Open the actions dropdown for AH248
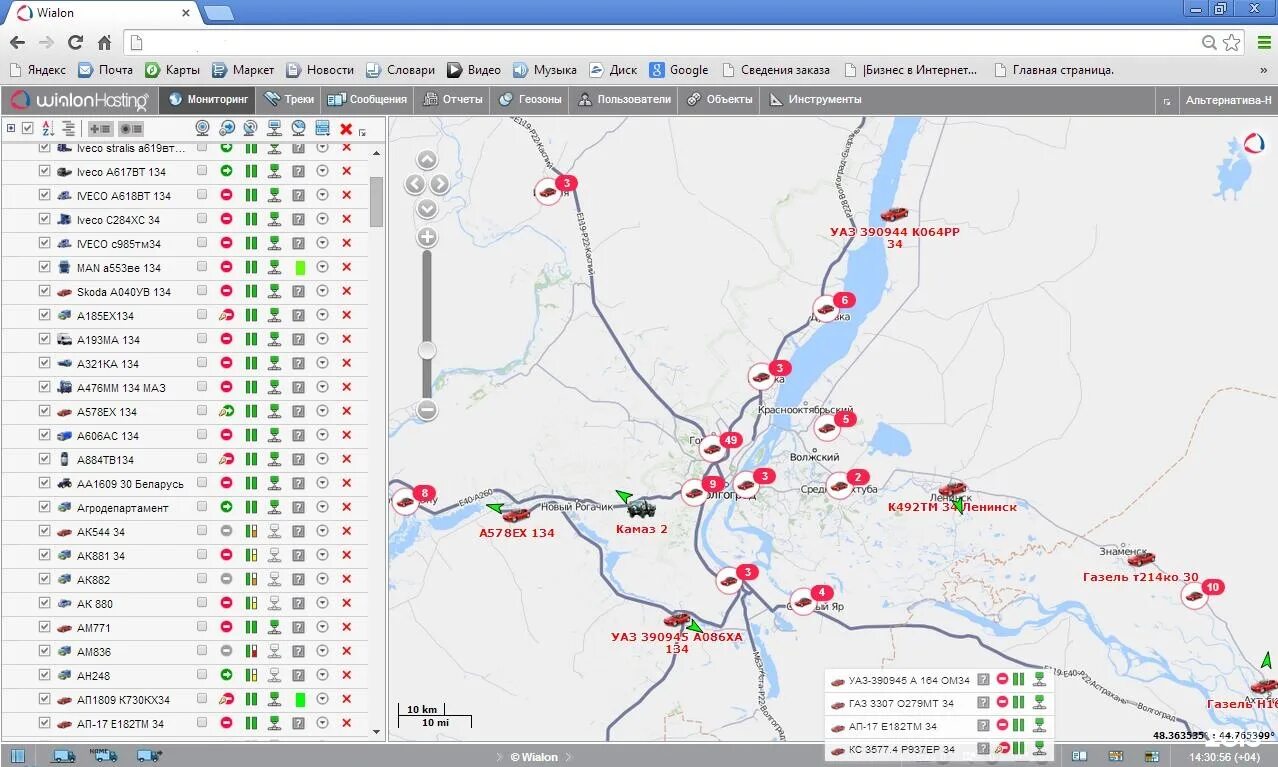This screenshot has height=767, width=1278. pyautogui.click(x=322, y=675)
